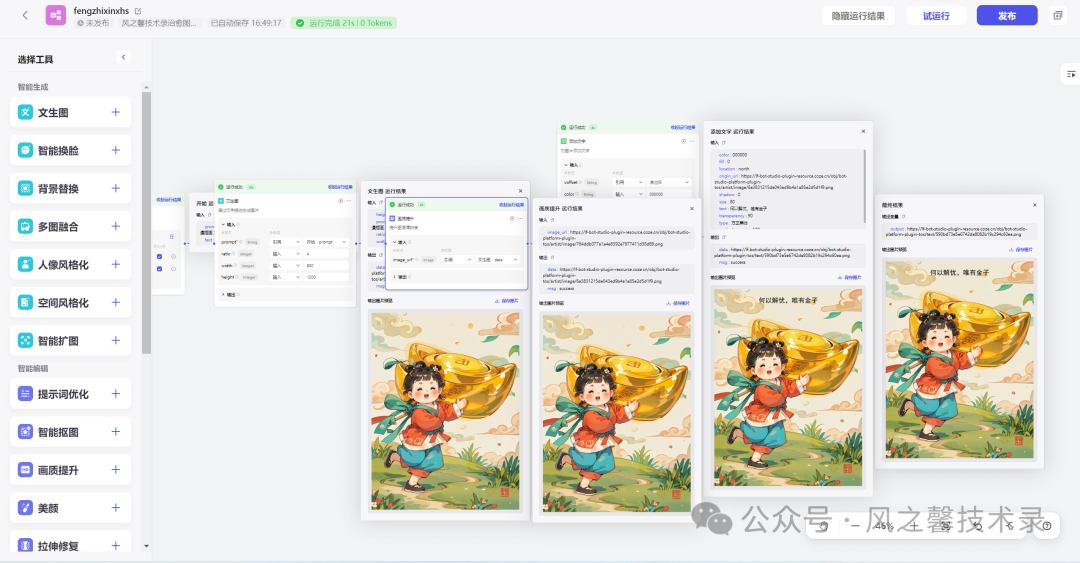Toggle the second checkbox in the start node
1080x563 pixels.
tap(160, 269)
